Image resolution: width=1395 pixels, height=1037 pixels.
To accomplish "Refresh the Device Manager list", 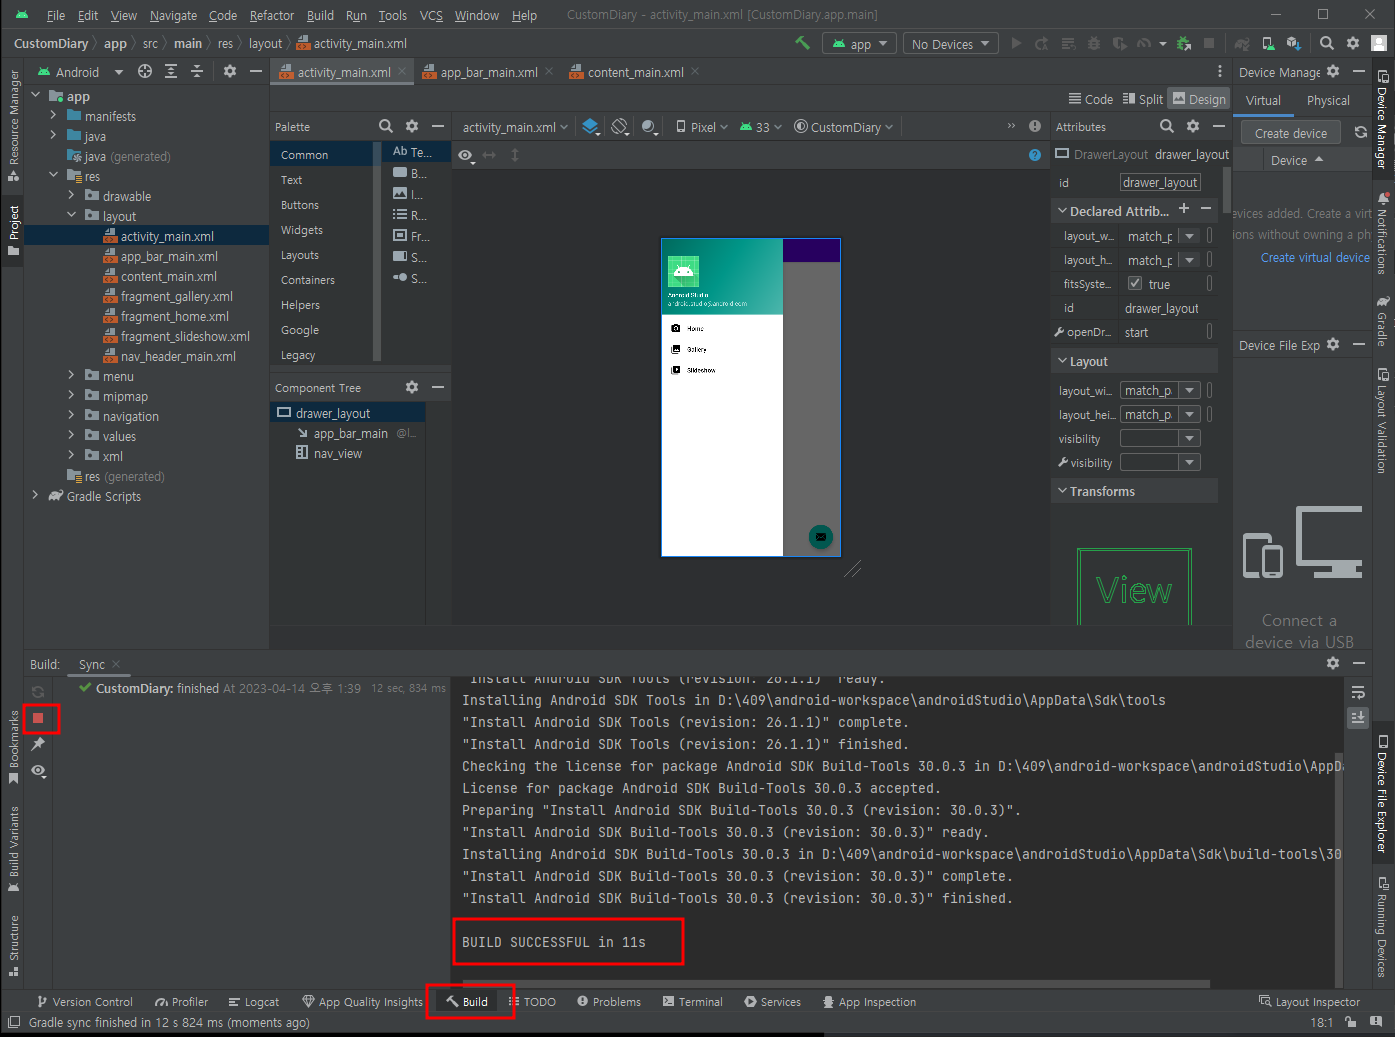I will click(1361, 132).
